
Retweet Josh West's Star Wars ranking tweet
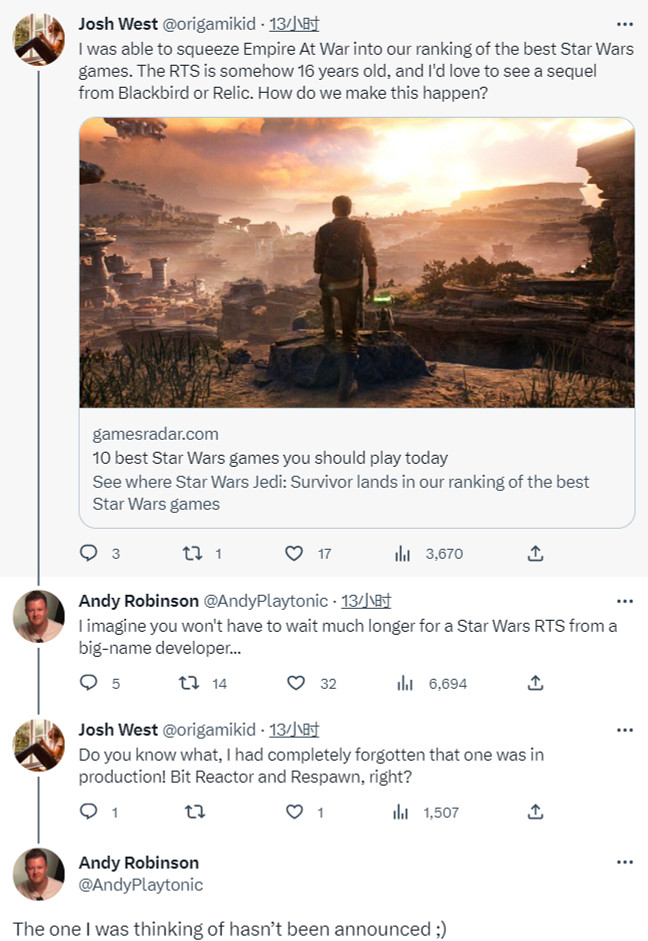coord(188,553)
